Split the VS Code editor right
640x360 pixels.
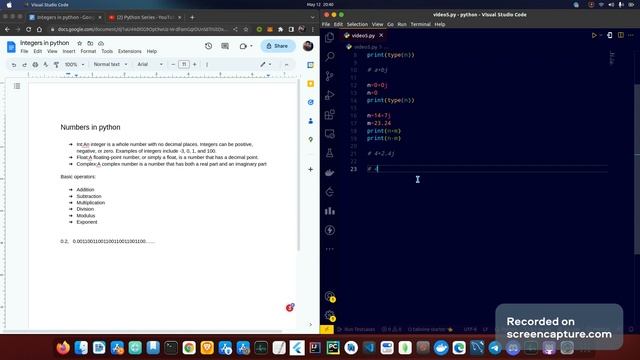621,36
